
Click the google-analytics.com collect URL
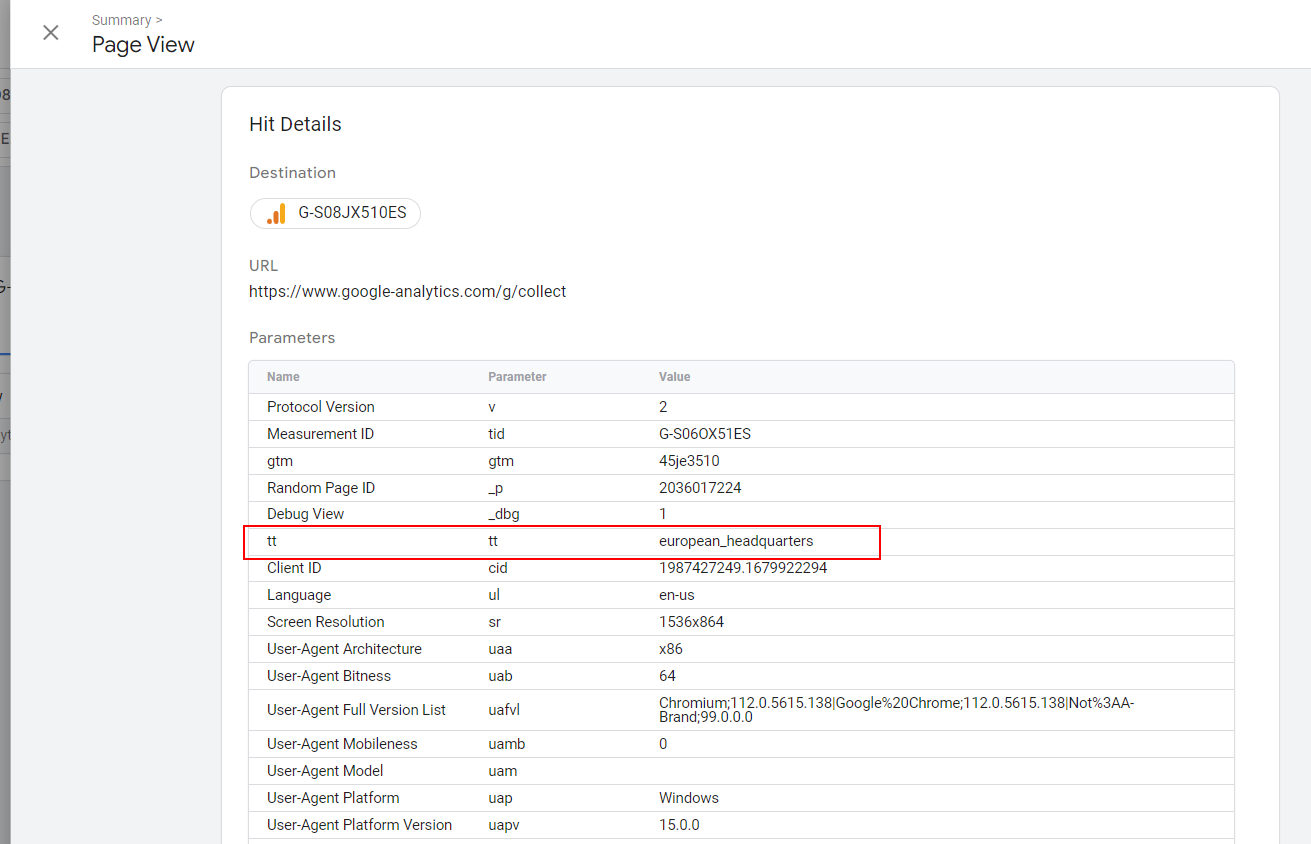click(407, 291)
